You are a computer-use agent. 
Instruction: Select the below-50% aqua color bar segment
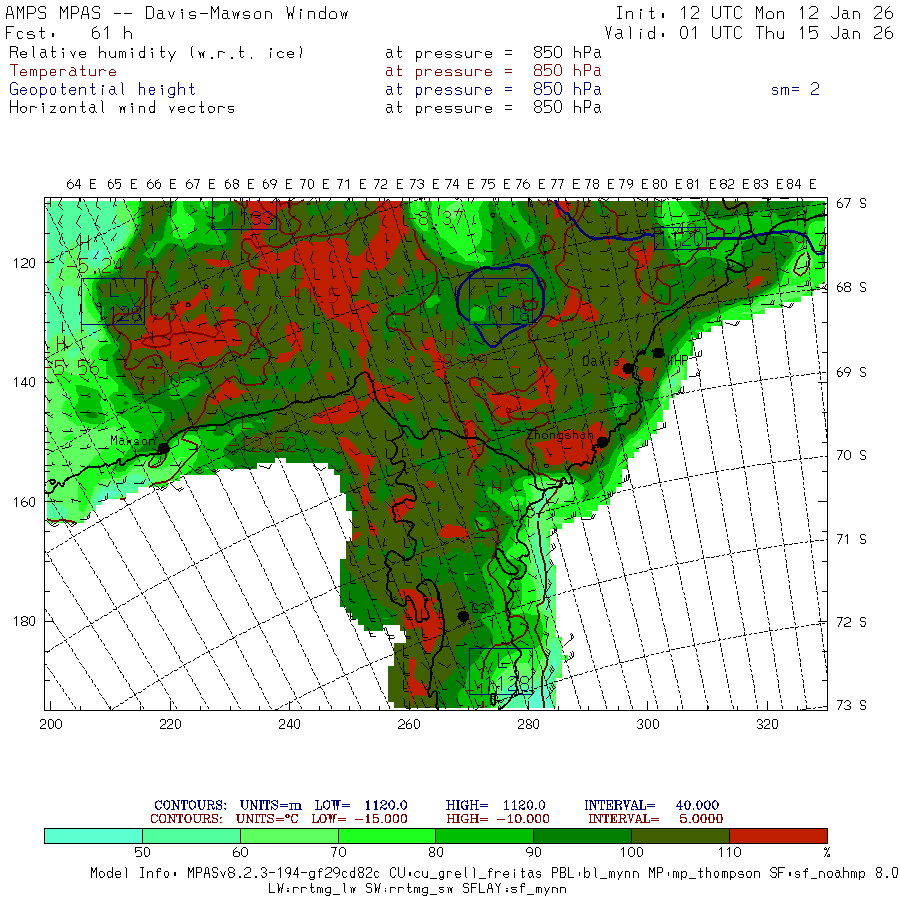tap(94, 836)
